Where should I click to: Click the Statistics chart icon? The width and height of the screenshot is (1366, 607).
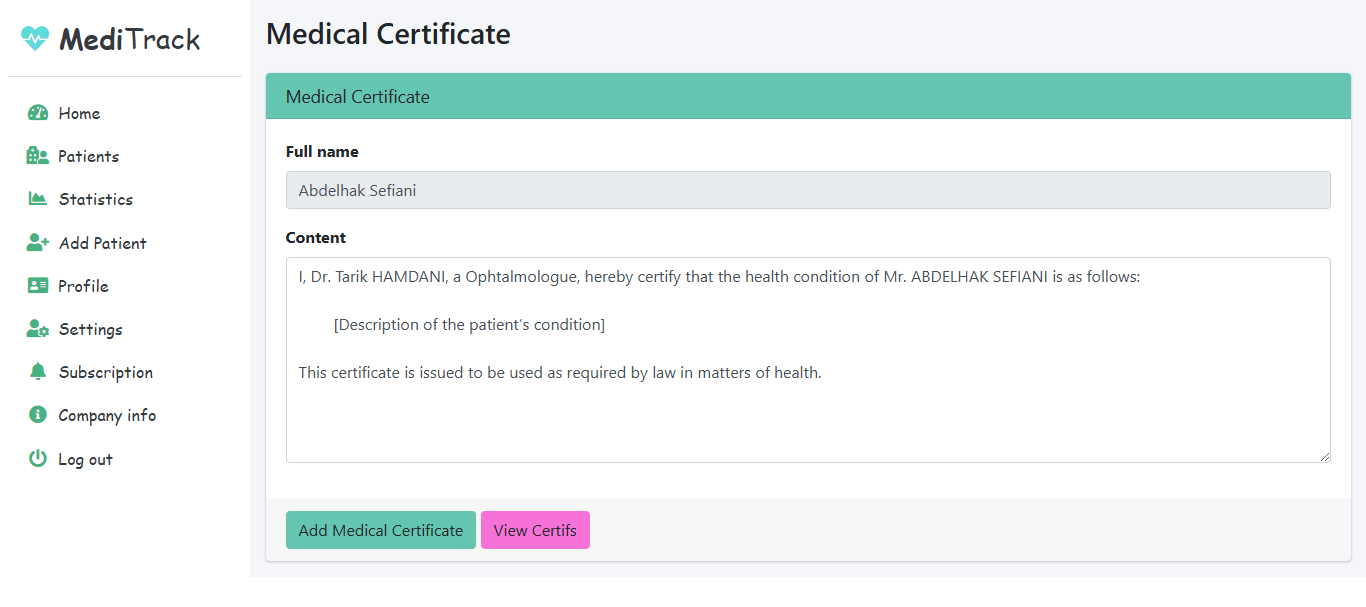[38, 199]
